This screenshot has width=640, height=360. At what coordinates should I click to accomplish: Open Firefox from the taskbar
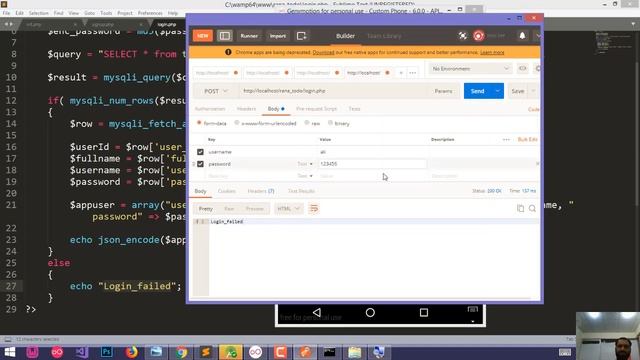[131, 352]
